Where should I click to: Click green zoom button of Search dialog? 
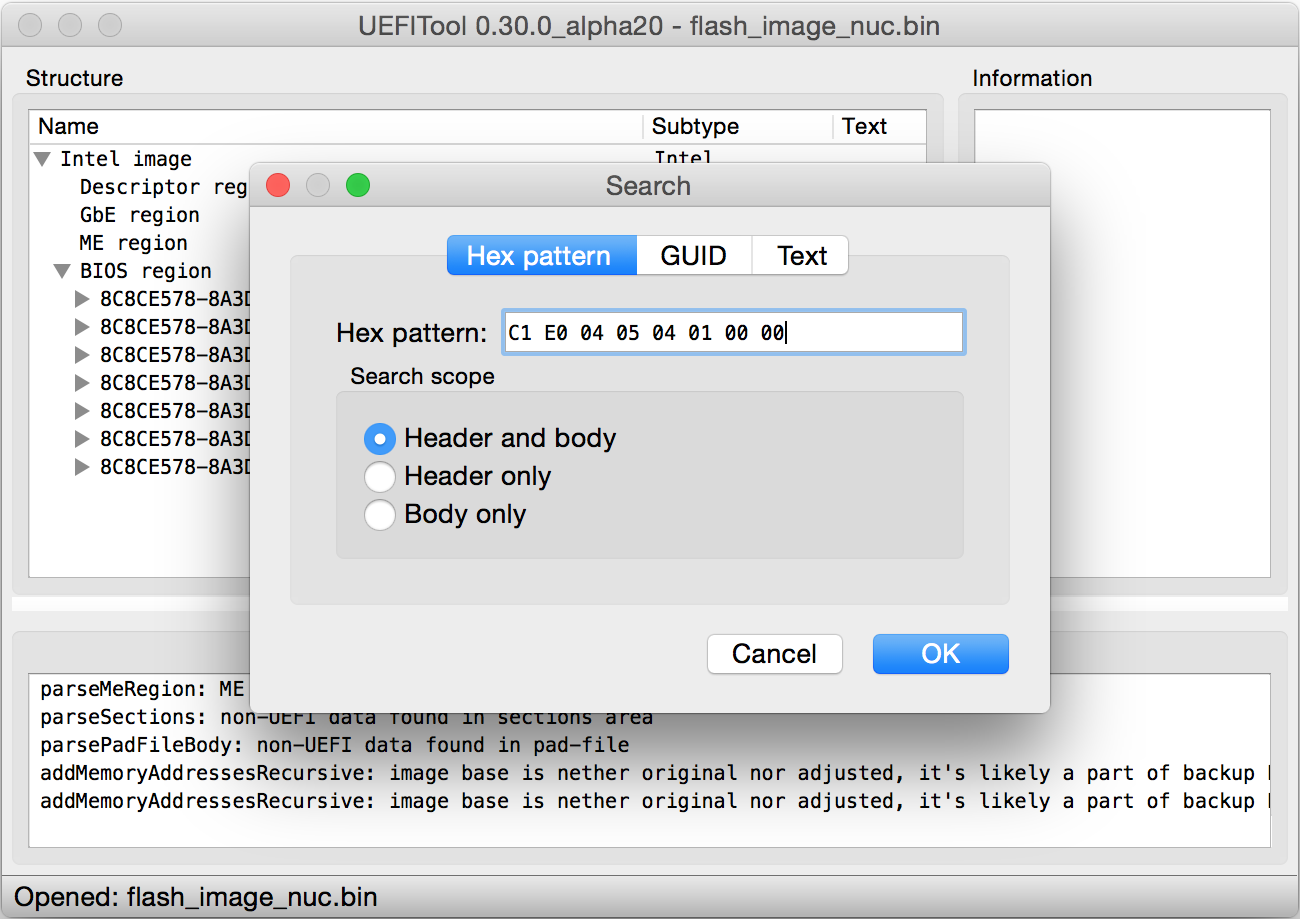[358, 185]
